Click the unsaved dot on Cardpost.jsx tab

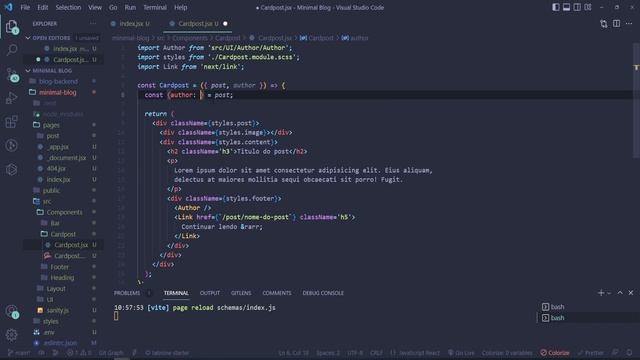pos(225,24)
